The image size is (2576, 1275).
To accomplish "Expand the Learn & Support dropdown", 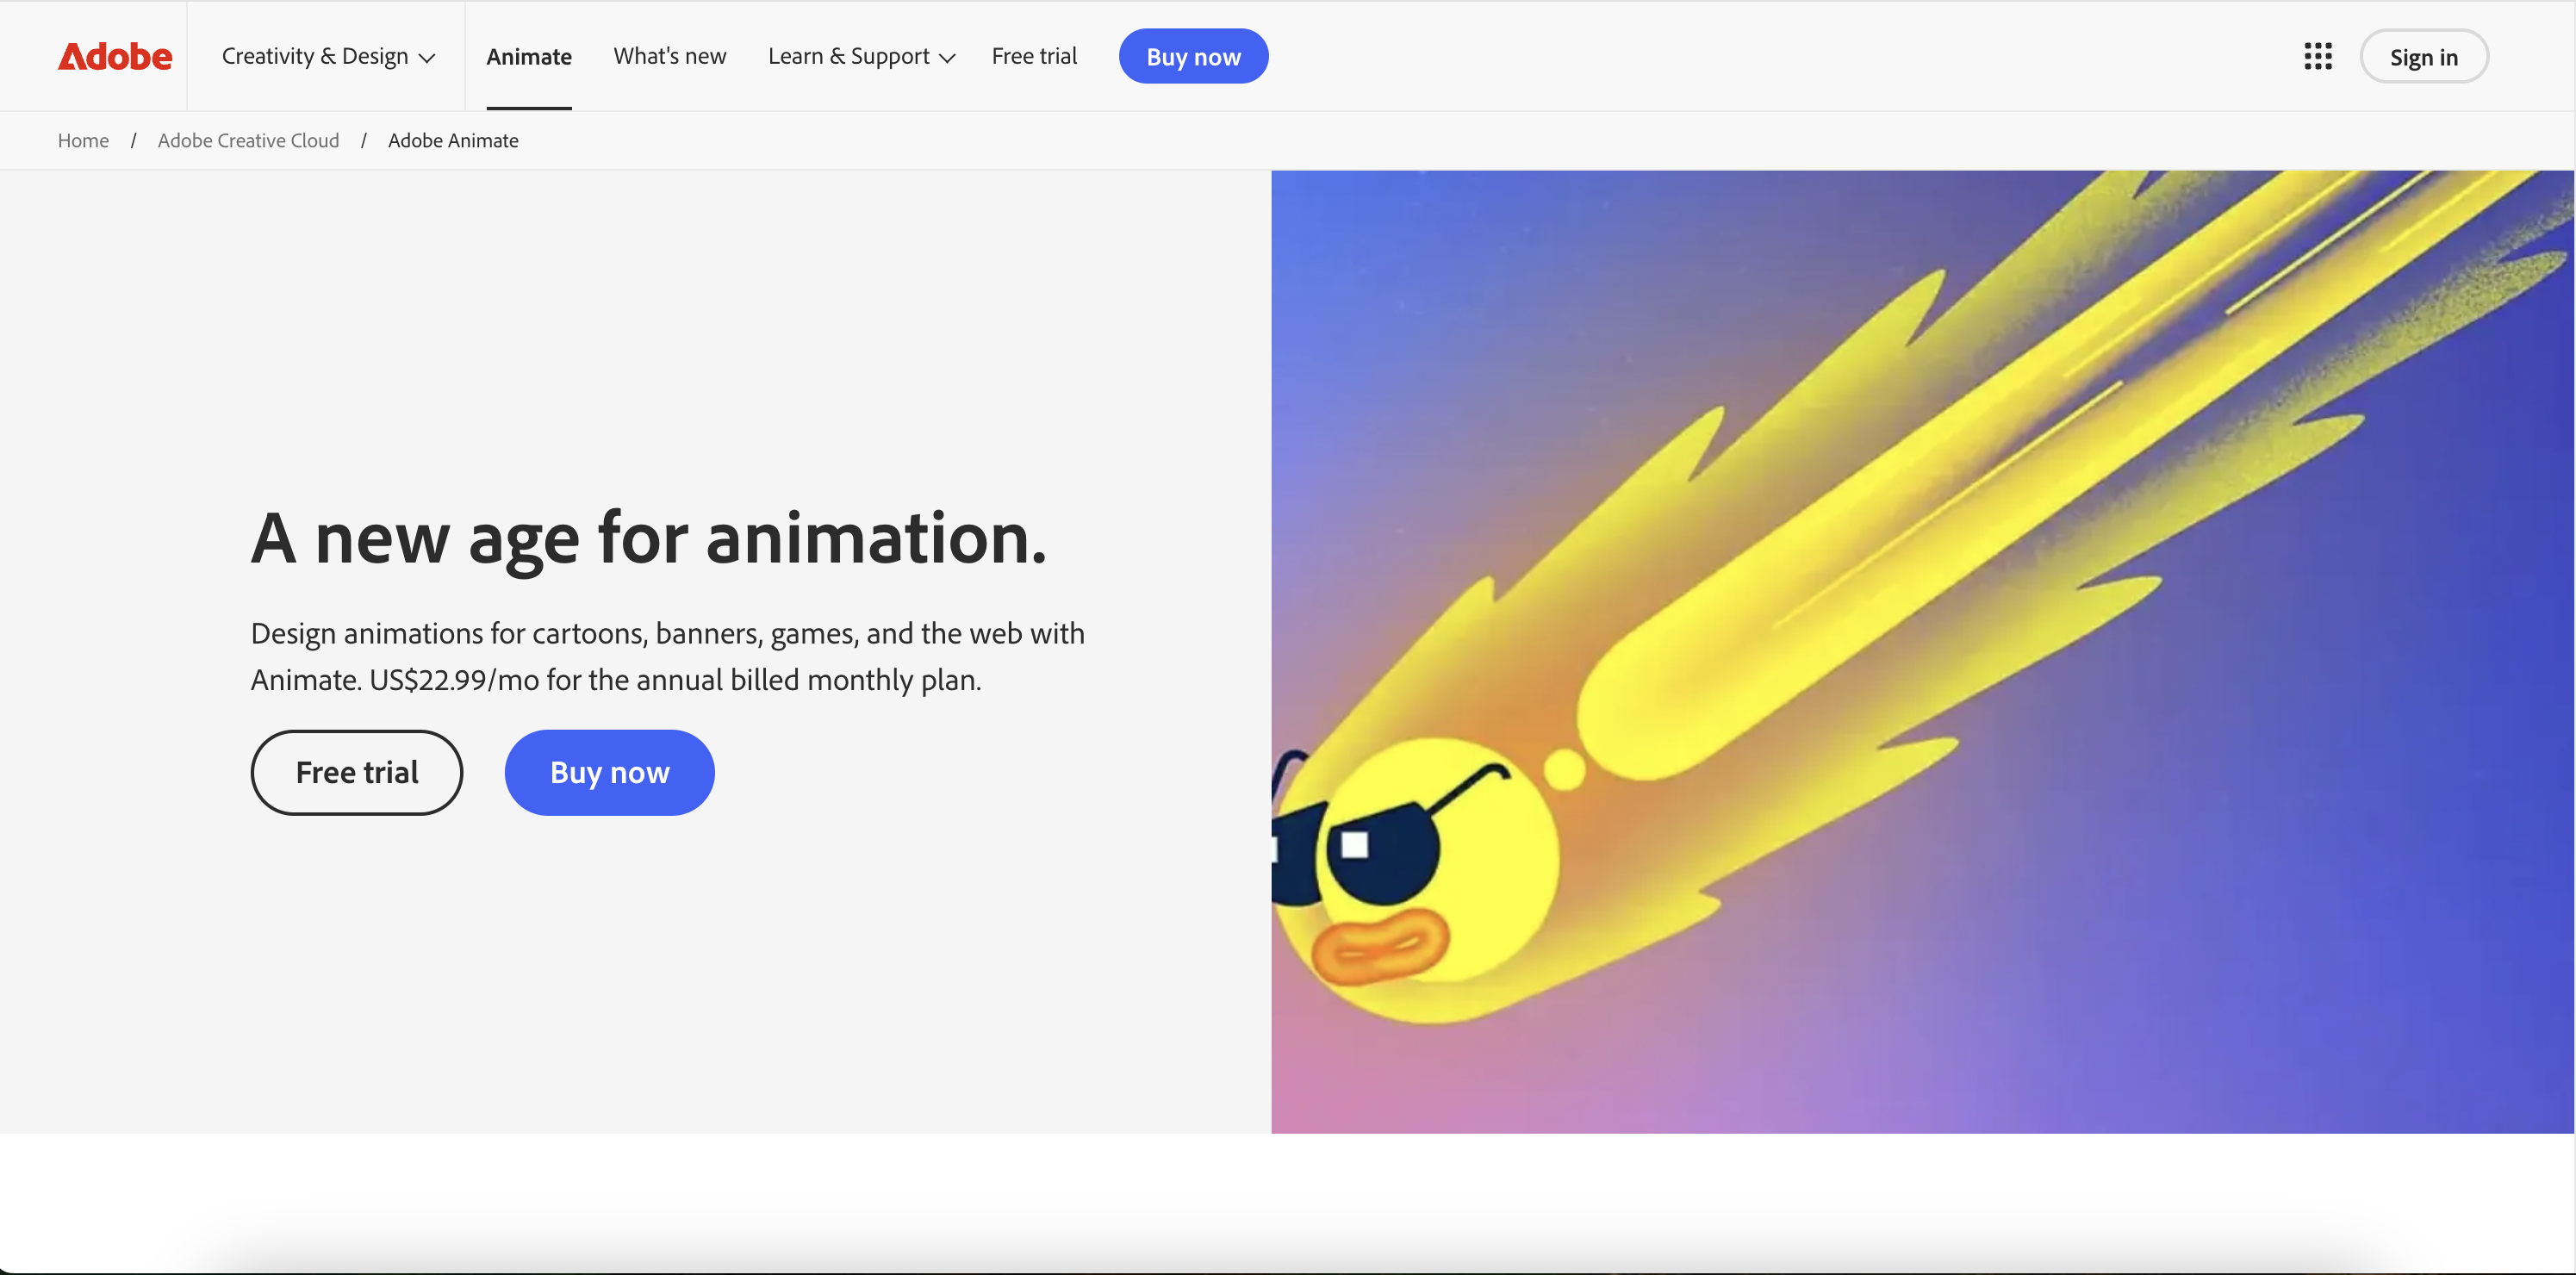I will pyautogui.click(x=848, y=56).
